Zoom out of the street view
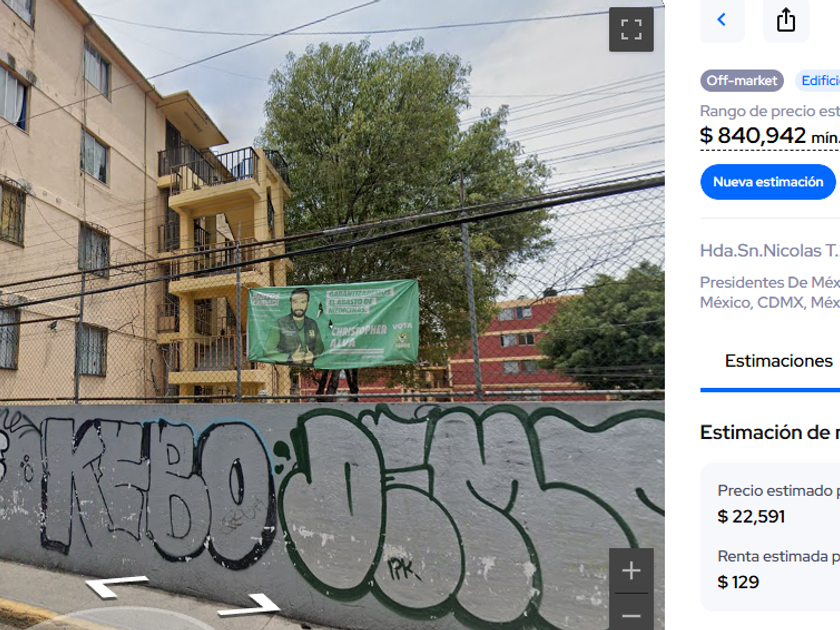Viewport: 840px width, 630px height. pyautogui.click(x=631, y=615)
